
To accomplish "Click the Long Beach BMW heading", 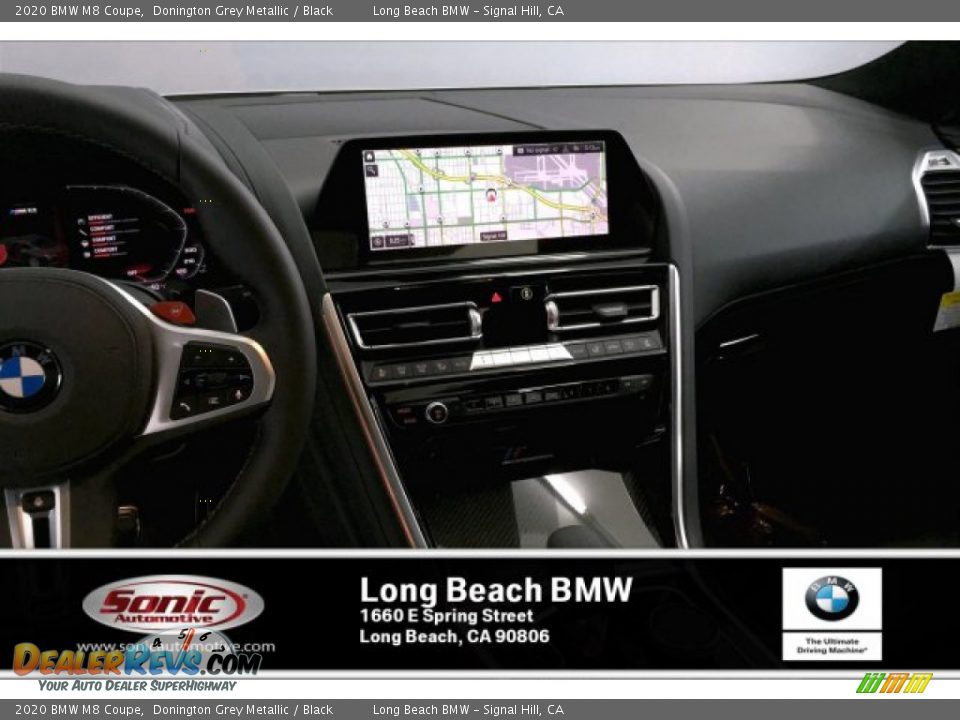I will tap(496, 590).
